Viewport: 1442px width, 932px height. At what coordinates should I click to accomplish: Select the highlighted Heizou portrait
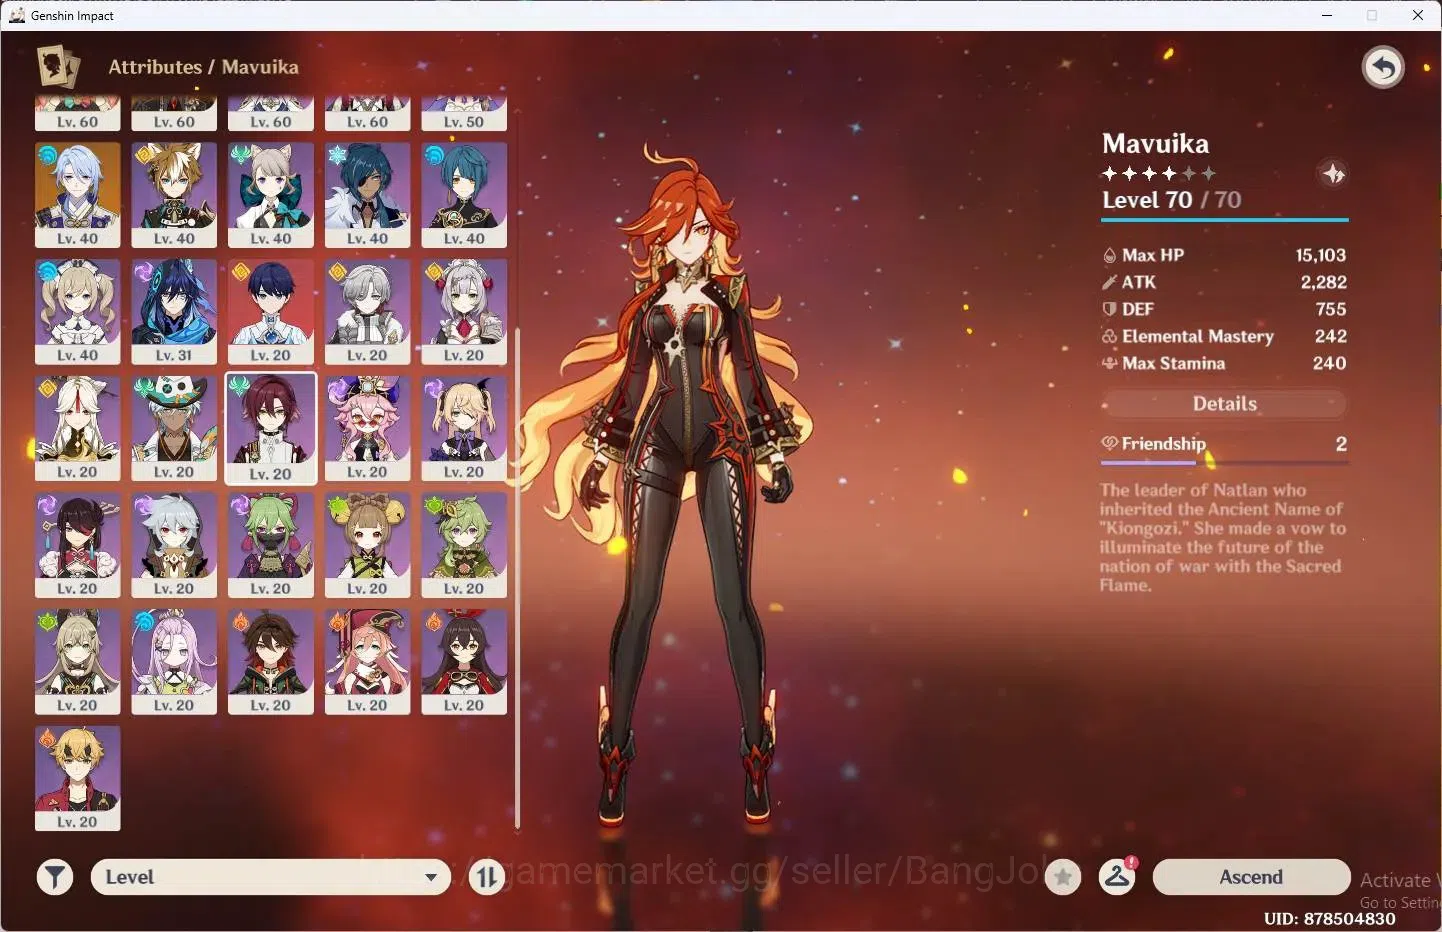pyautogui.click(x=271, y=428)
